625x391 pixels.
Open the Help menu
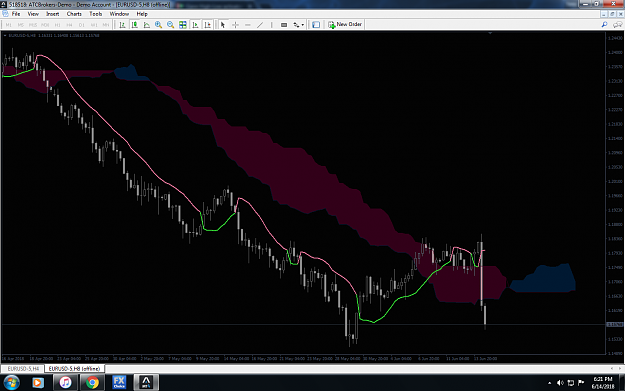tap(142, 14)
